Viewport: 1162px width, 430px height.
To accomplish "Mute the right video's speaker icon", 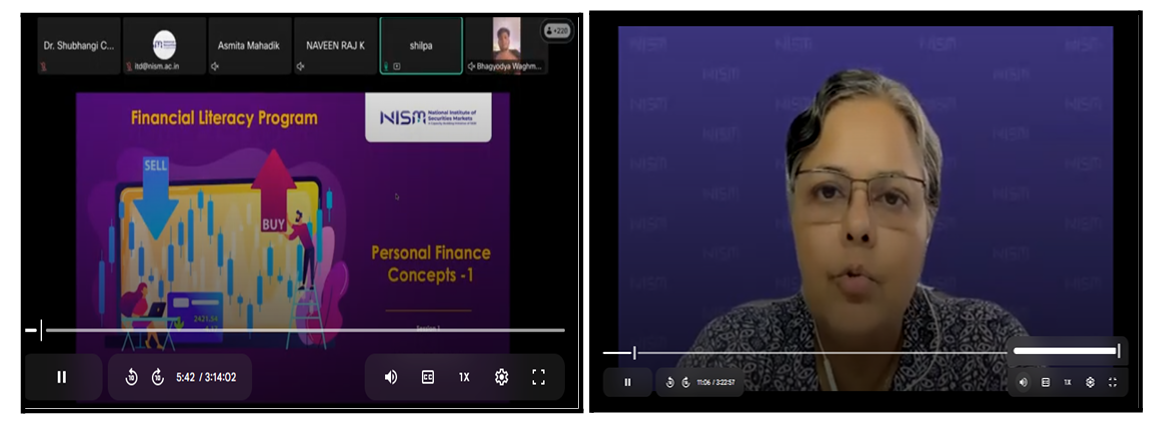I will click(x=1023, y=382).
